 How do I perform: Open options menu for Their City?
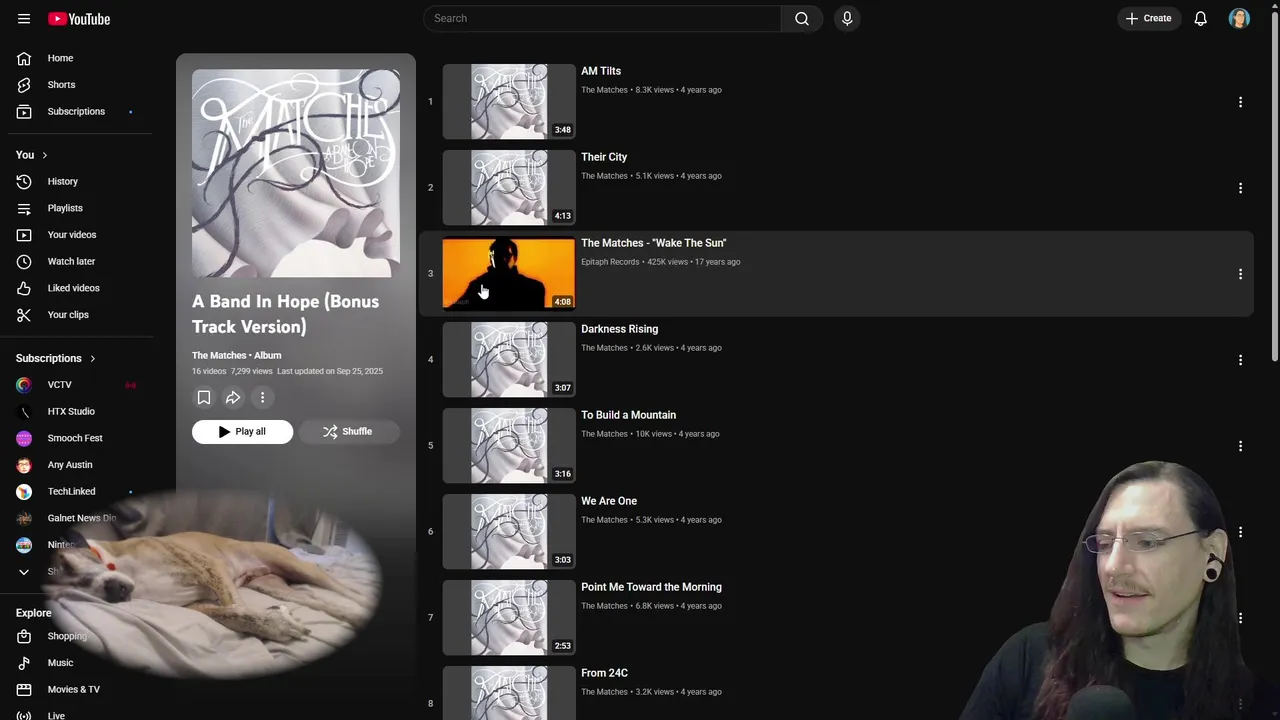click(1240, 188)
